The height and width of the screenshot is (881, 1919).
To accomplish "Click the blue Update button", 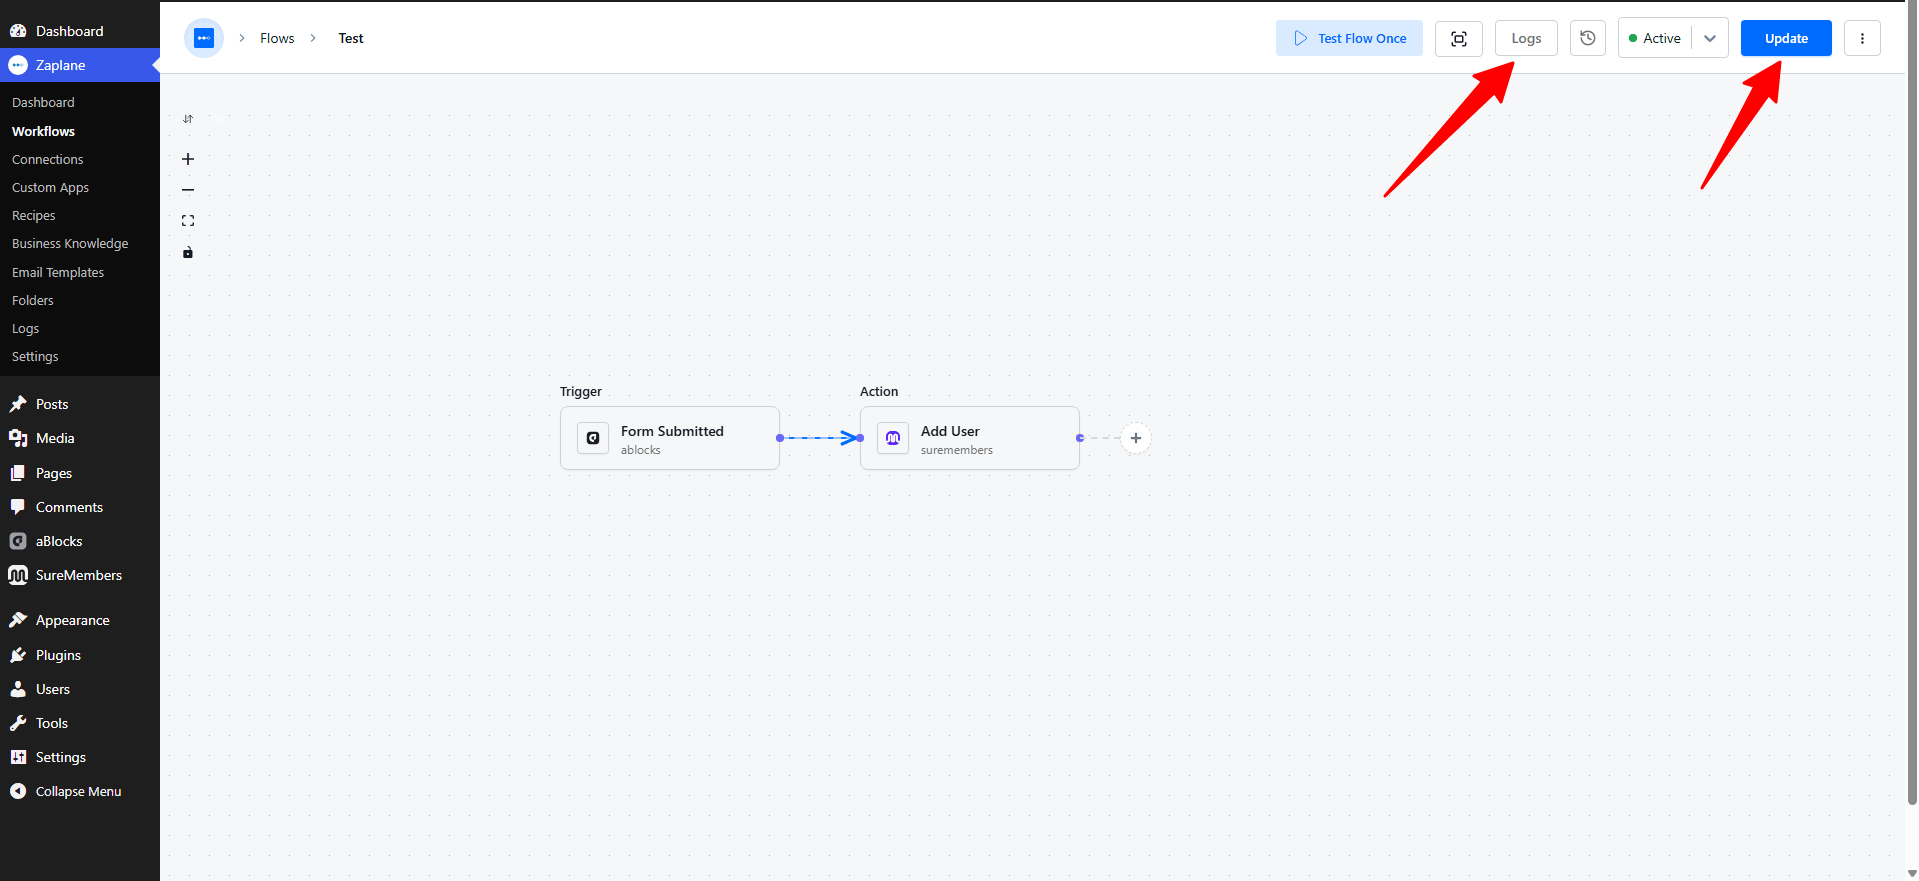I will (x=1786, y=38).
